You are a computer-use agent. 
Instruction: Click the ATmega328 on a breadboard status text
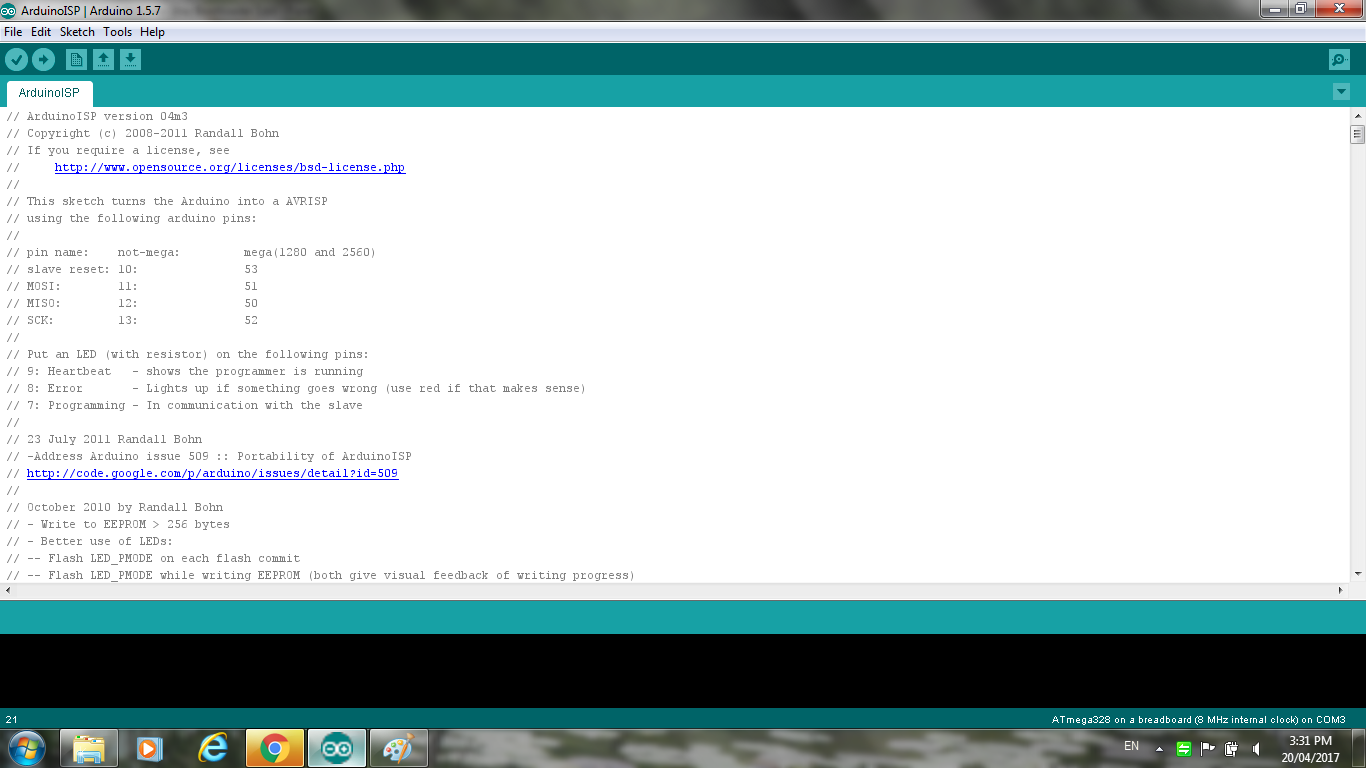point(1198,719)
